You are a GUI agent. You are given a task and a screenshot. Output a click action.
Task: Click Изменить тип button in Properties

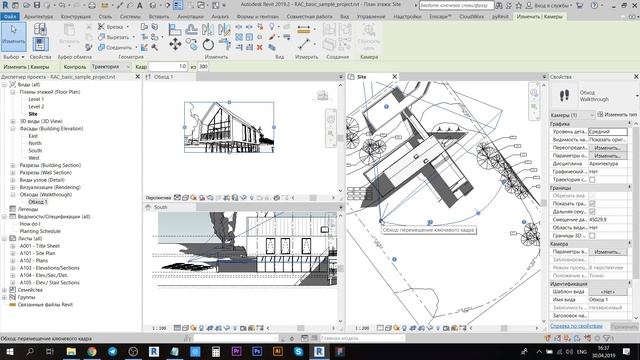pyautogui.click(x=617, y=115)
